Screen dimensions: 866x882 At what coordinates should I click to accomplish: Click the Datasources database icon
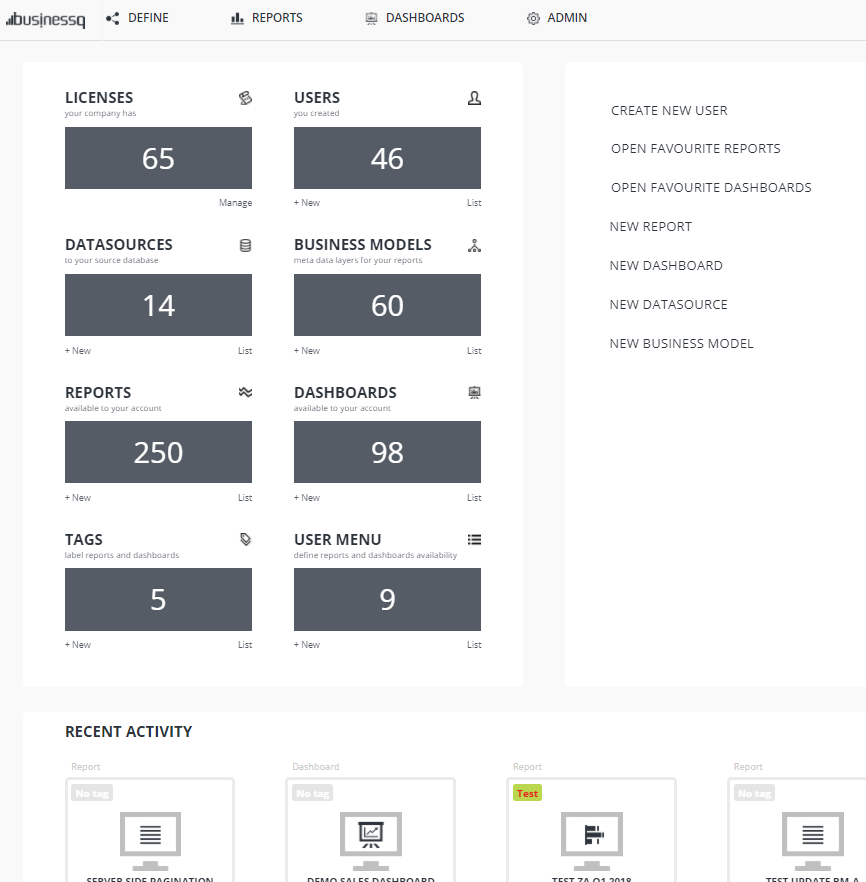[245, 245]
